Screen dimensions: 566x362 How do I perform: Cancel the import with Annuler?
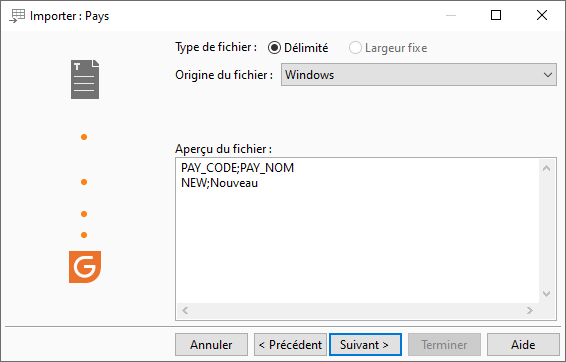pos(212,345)
